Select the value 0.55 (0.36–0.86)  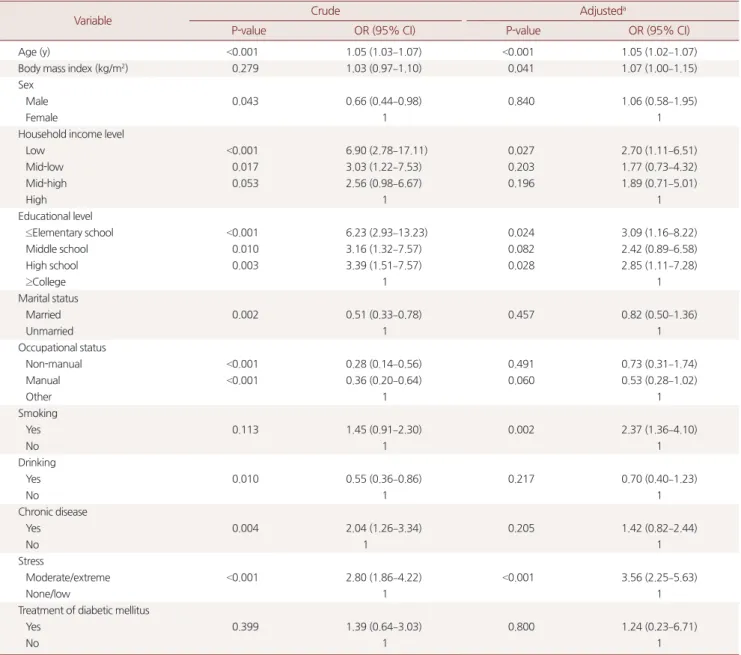[383, 479]
